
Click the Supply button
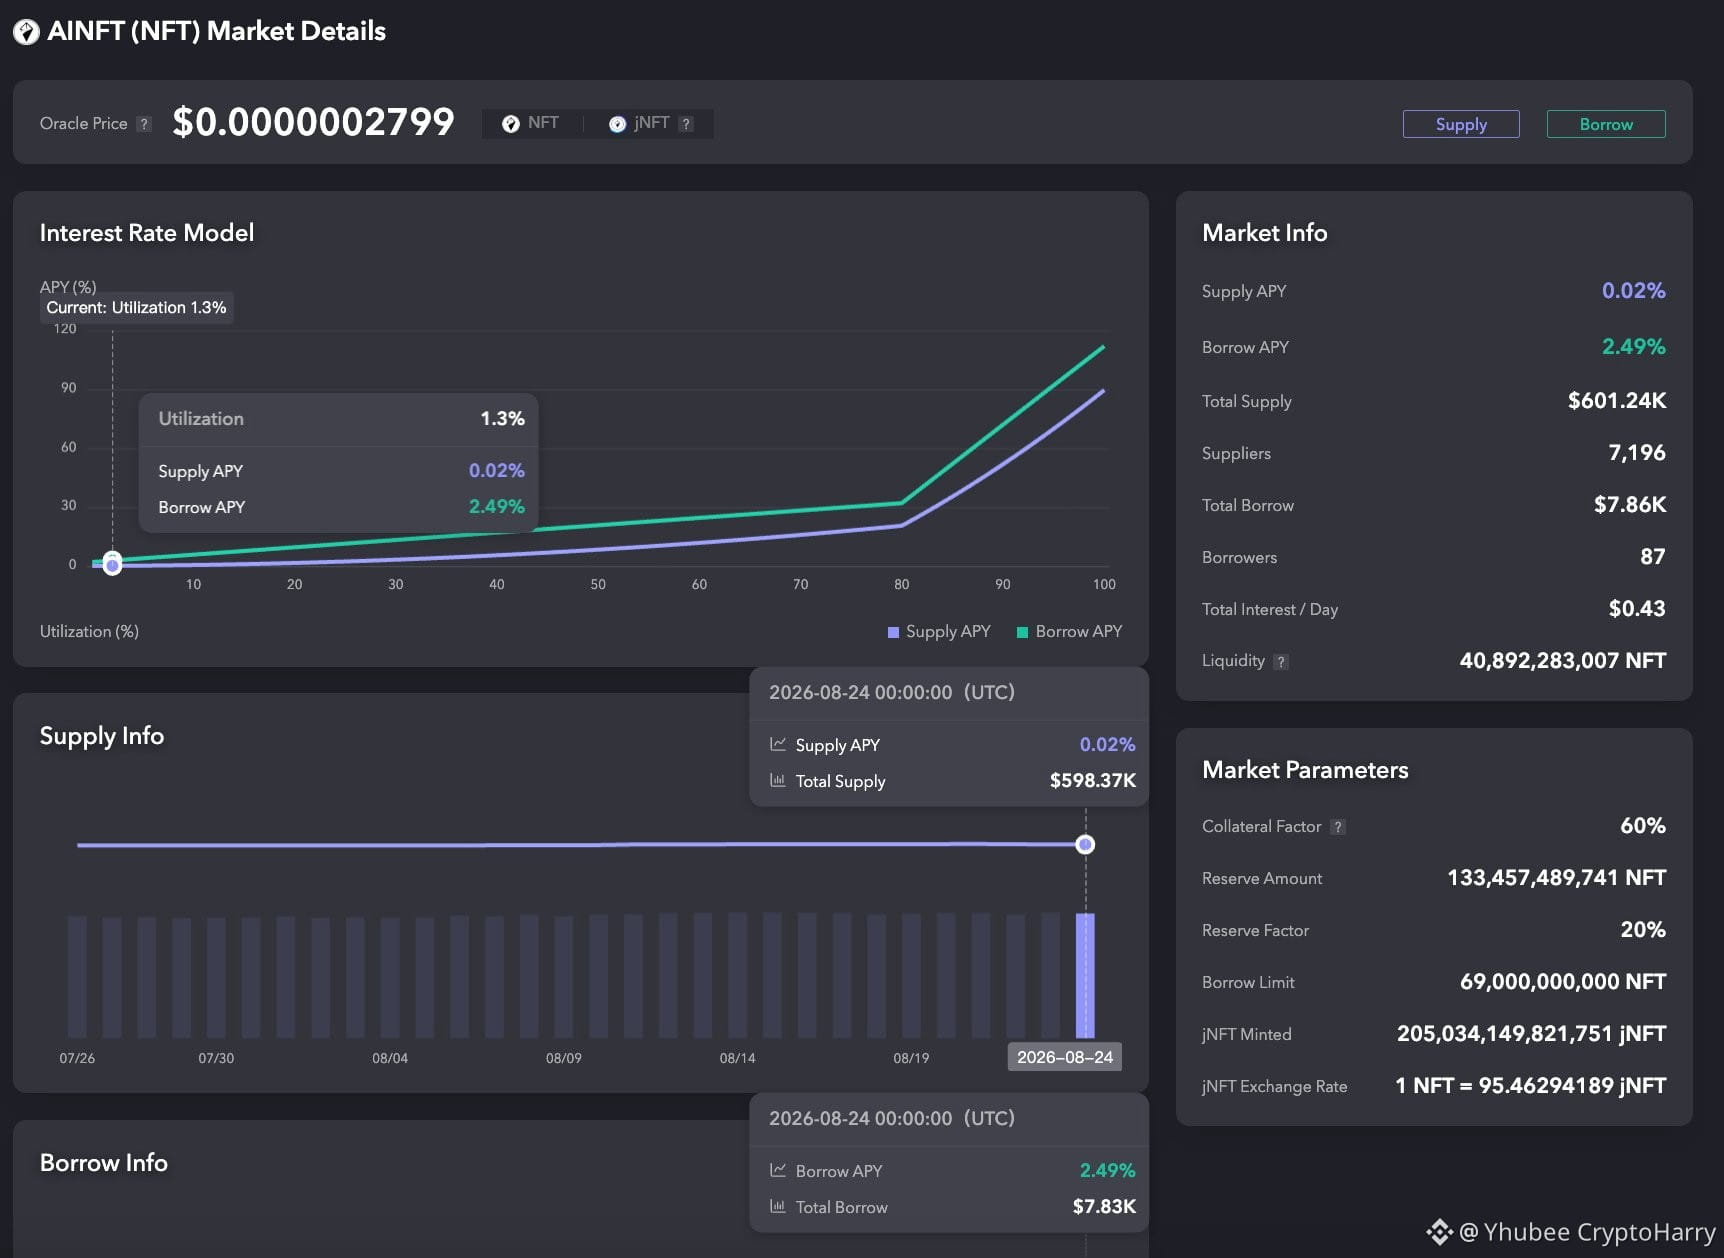click(1461, 124)
